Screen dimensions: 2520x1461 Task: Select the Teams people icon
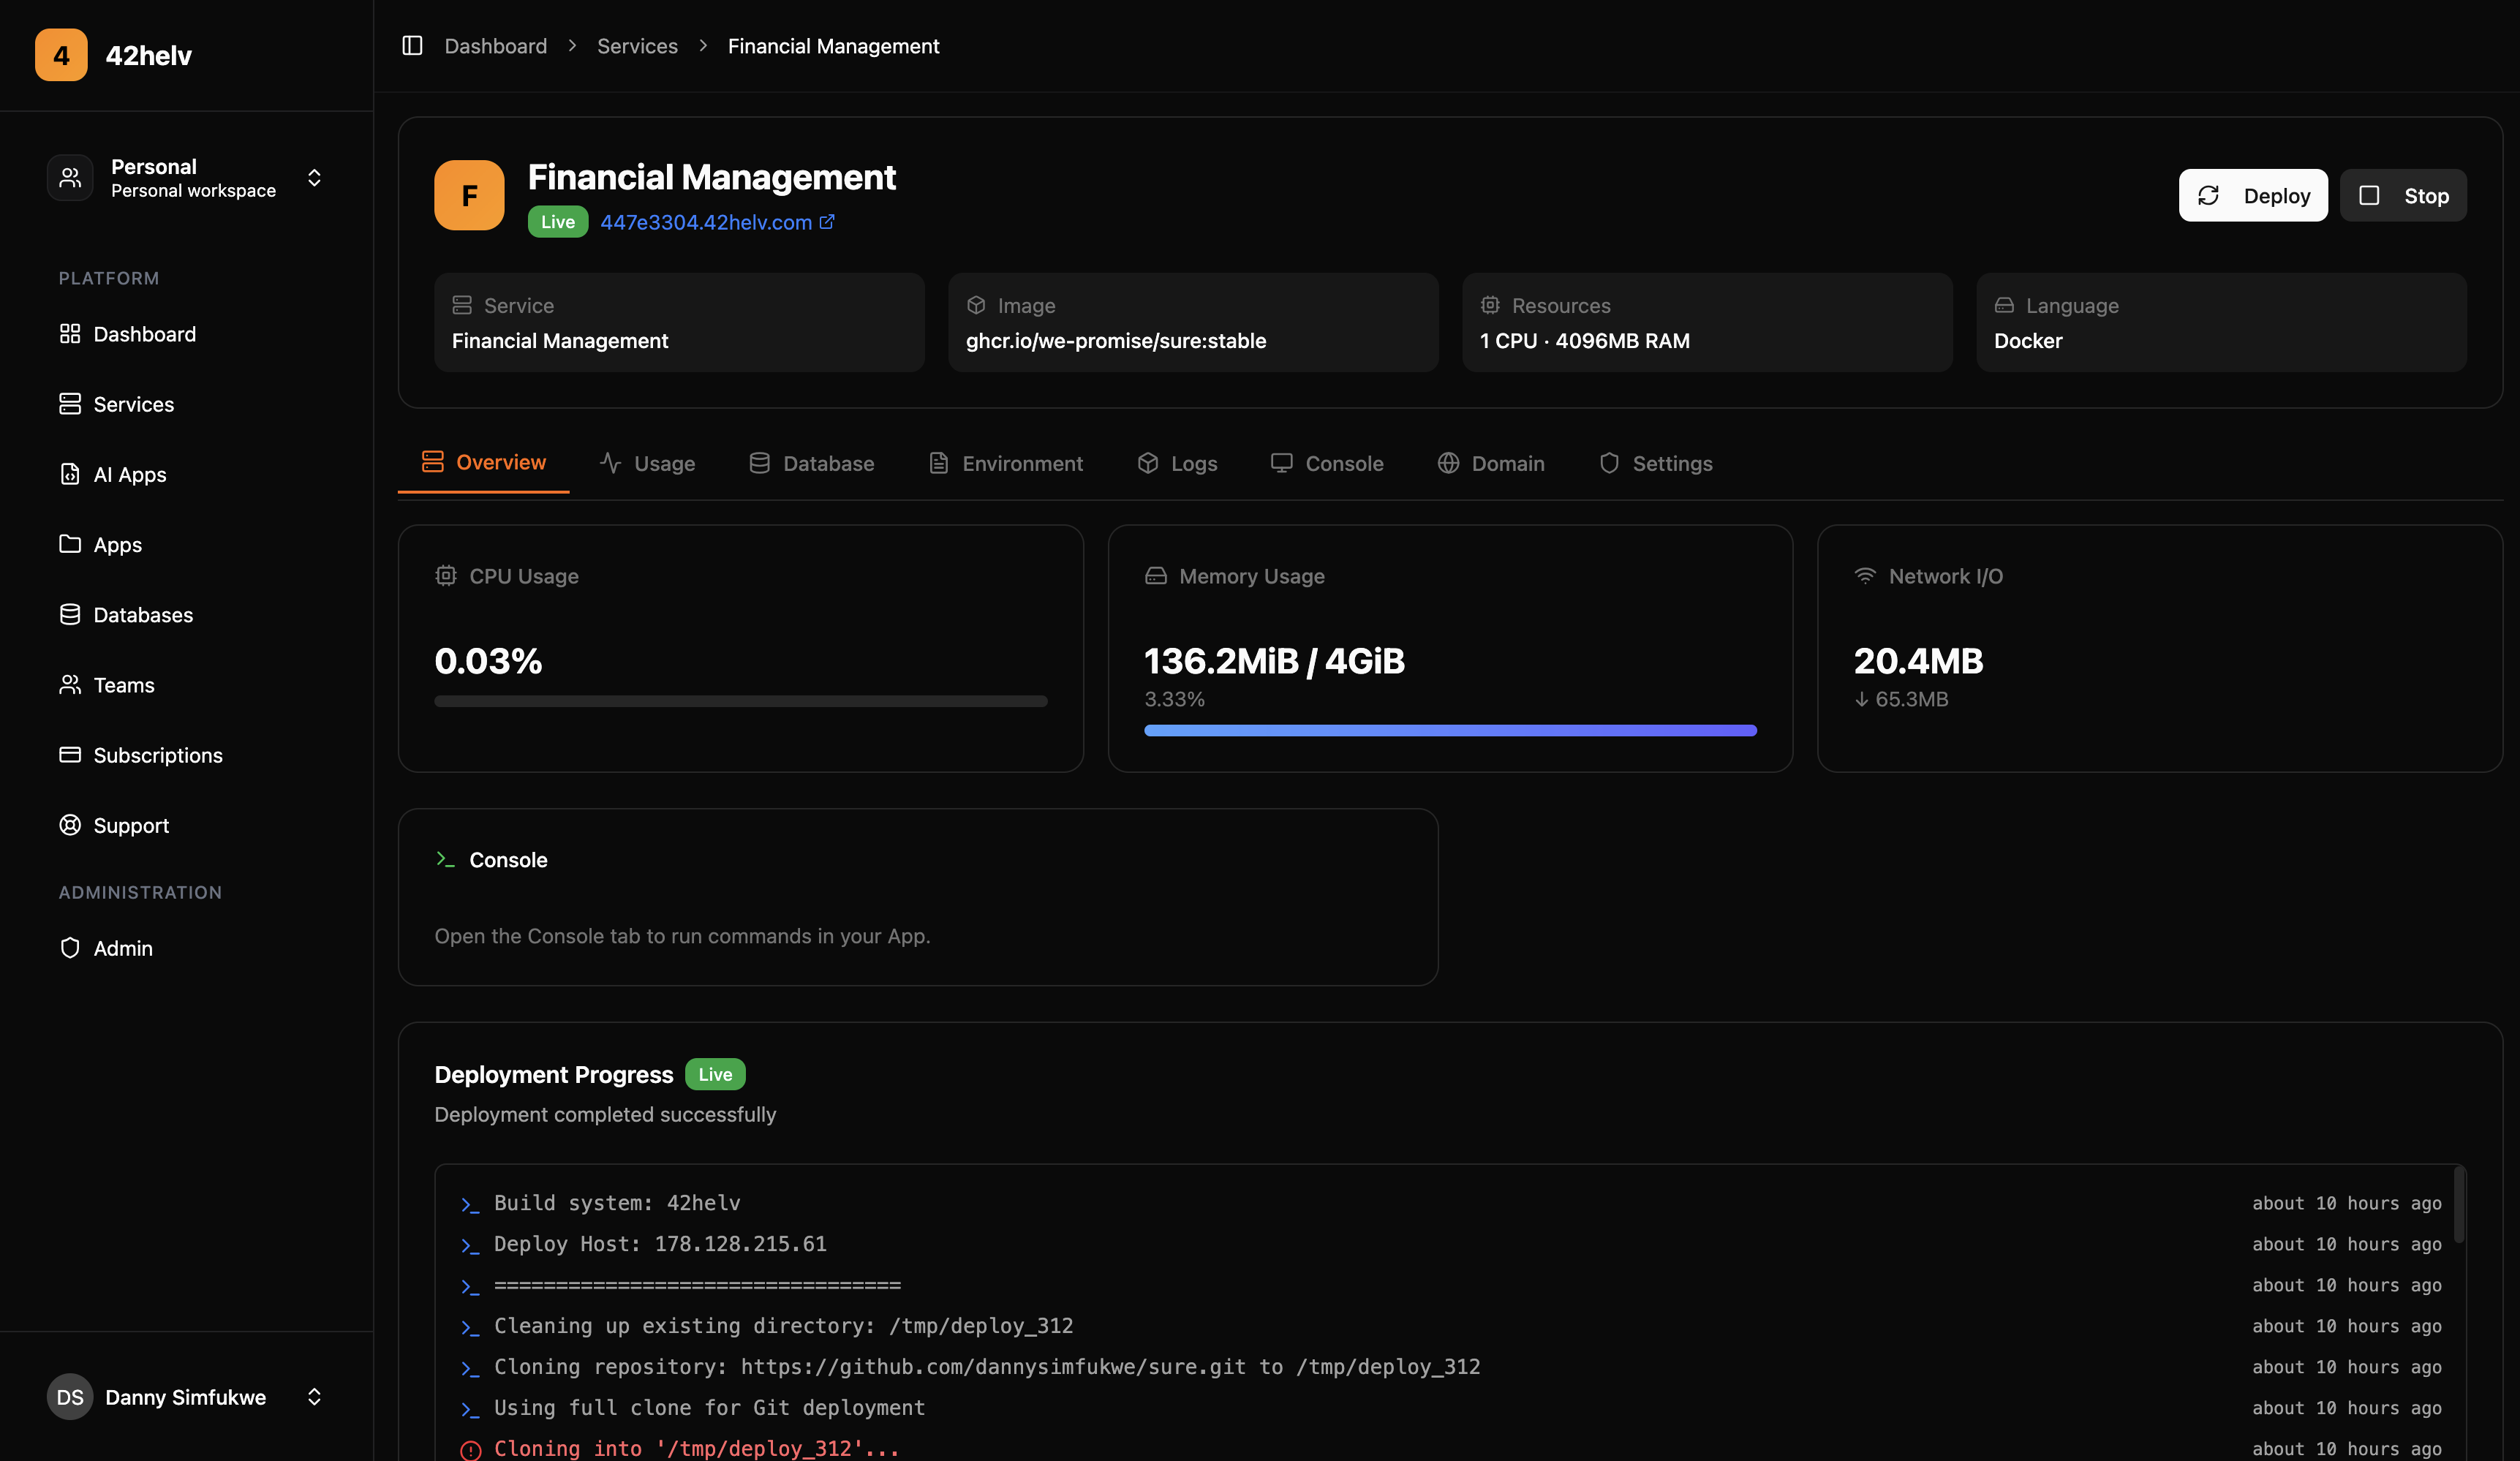70,685
